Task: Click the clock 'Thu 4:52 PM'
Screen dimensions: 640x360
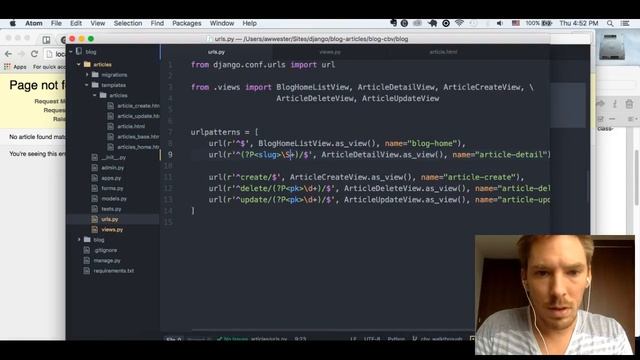Action: click(x=579, y=23)
